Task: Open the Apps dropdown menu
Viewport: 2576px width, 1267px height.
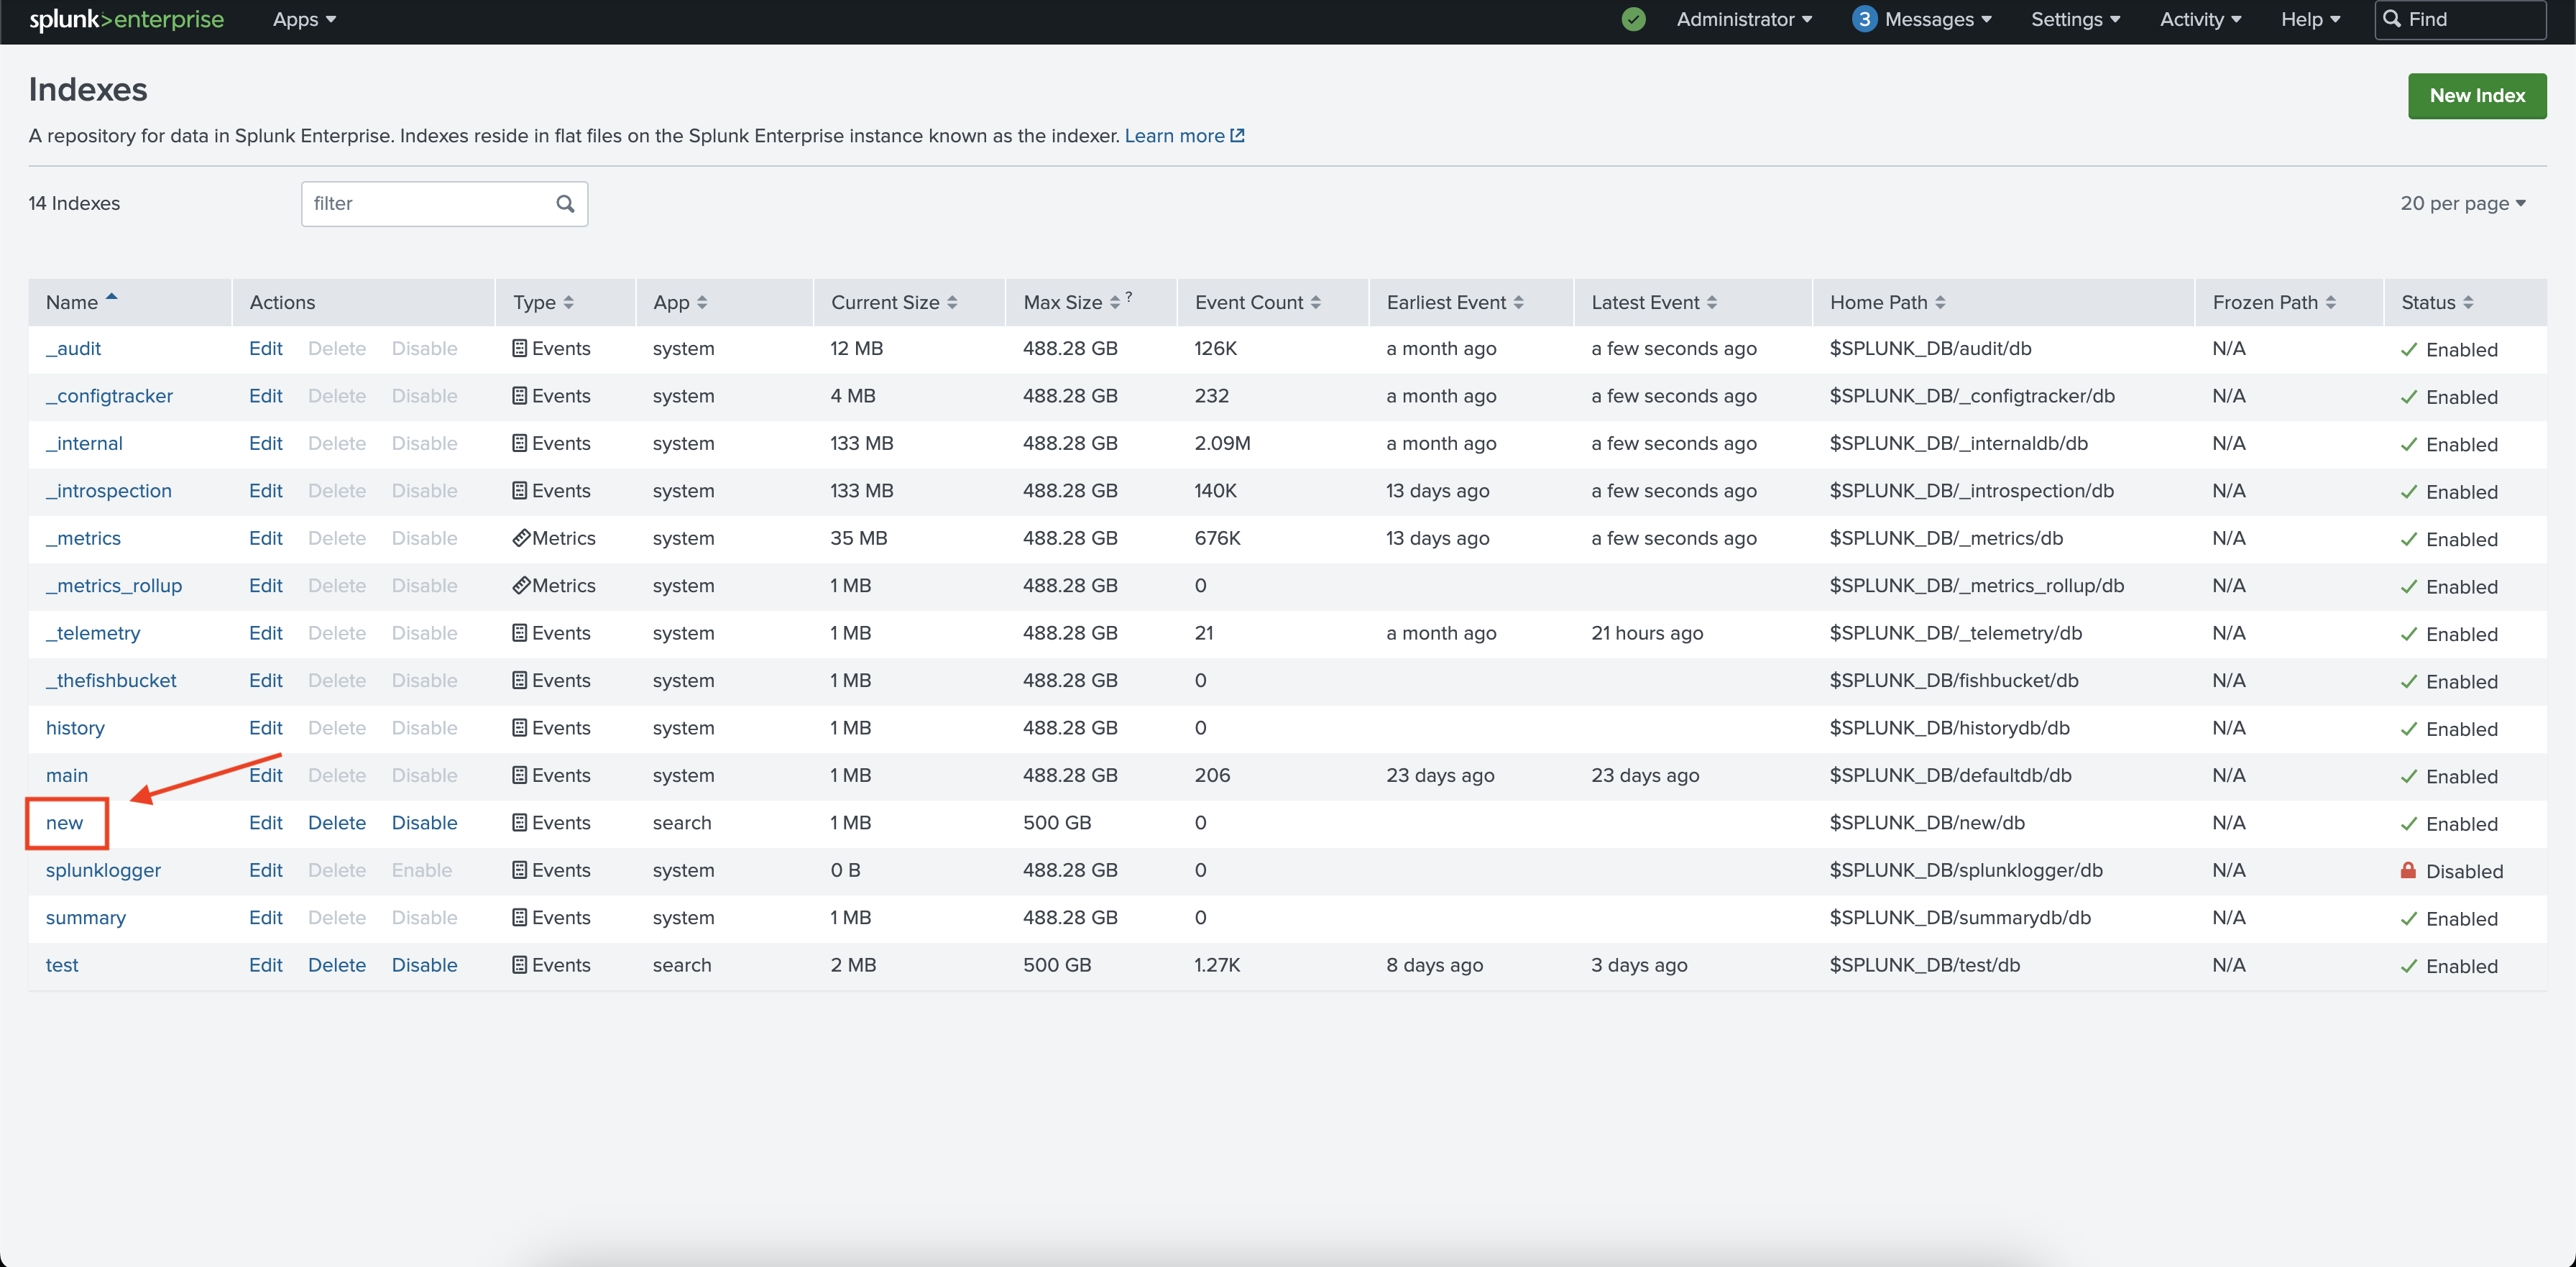Action: pos(304,19)
